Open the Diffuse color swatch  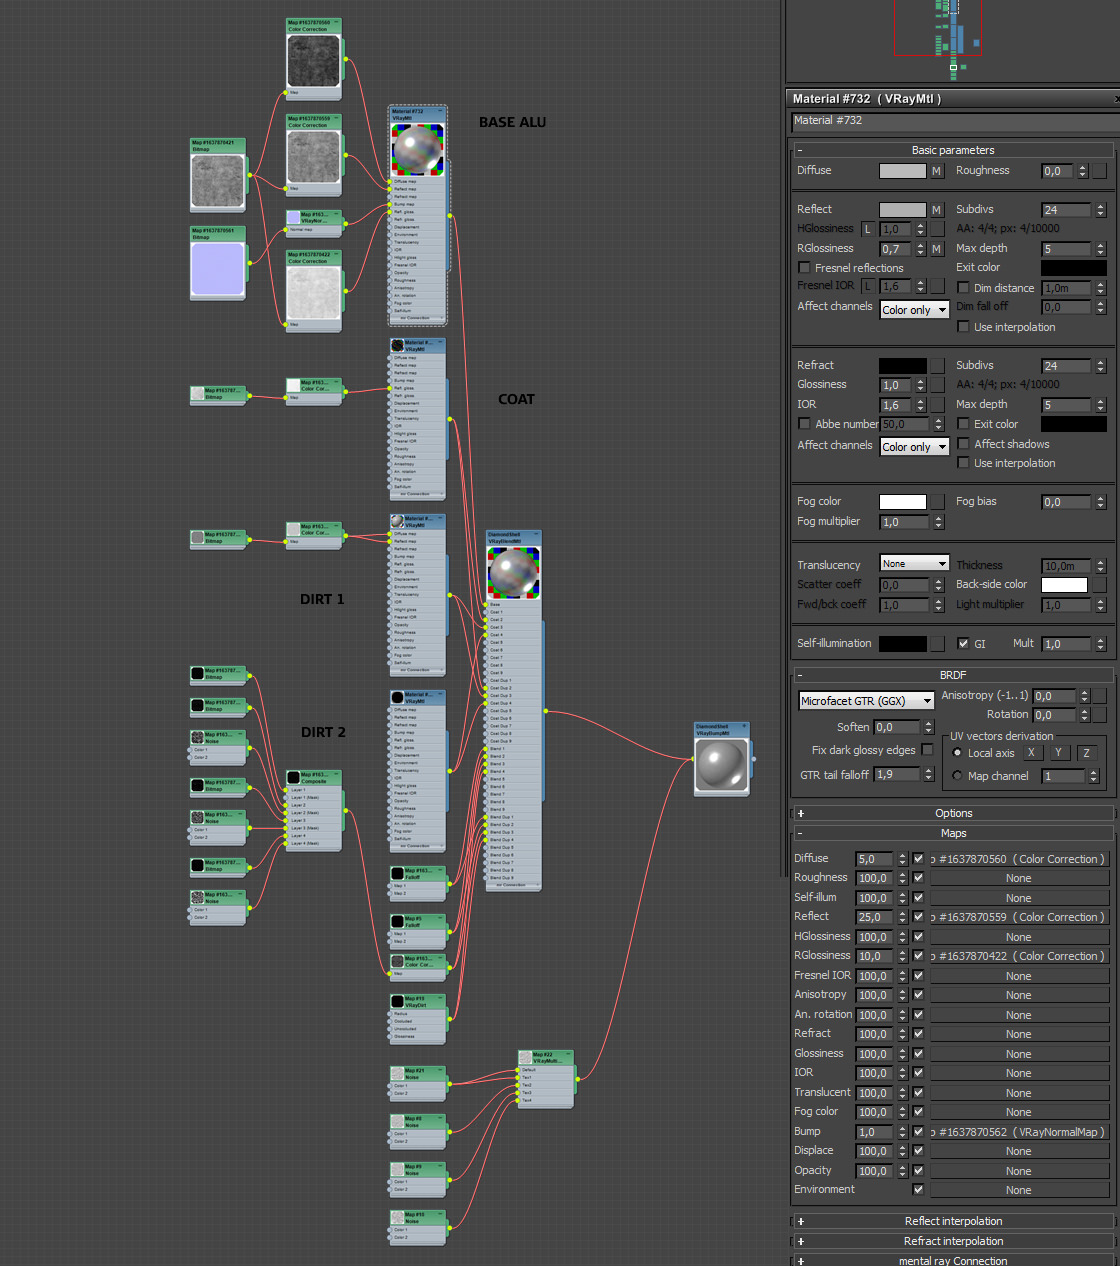tap(903, 171)
